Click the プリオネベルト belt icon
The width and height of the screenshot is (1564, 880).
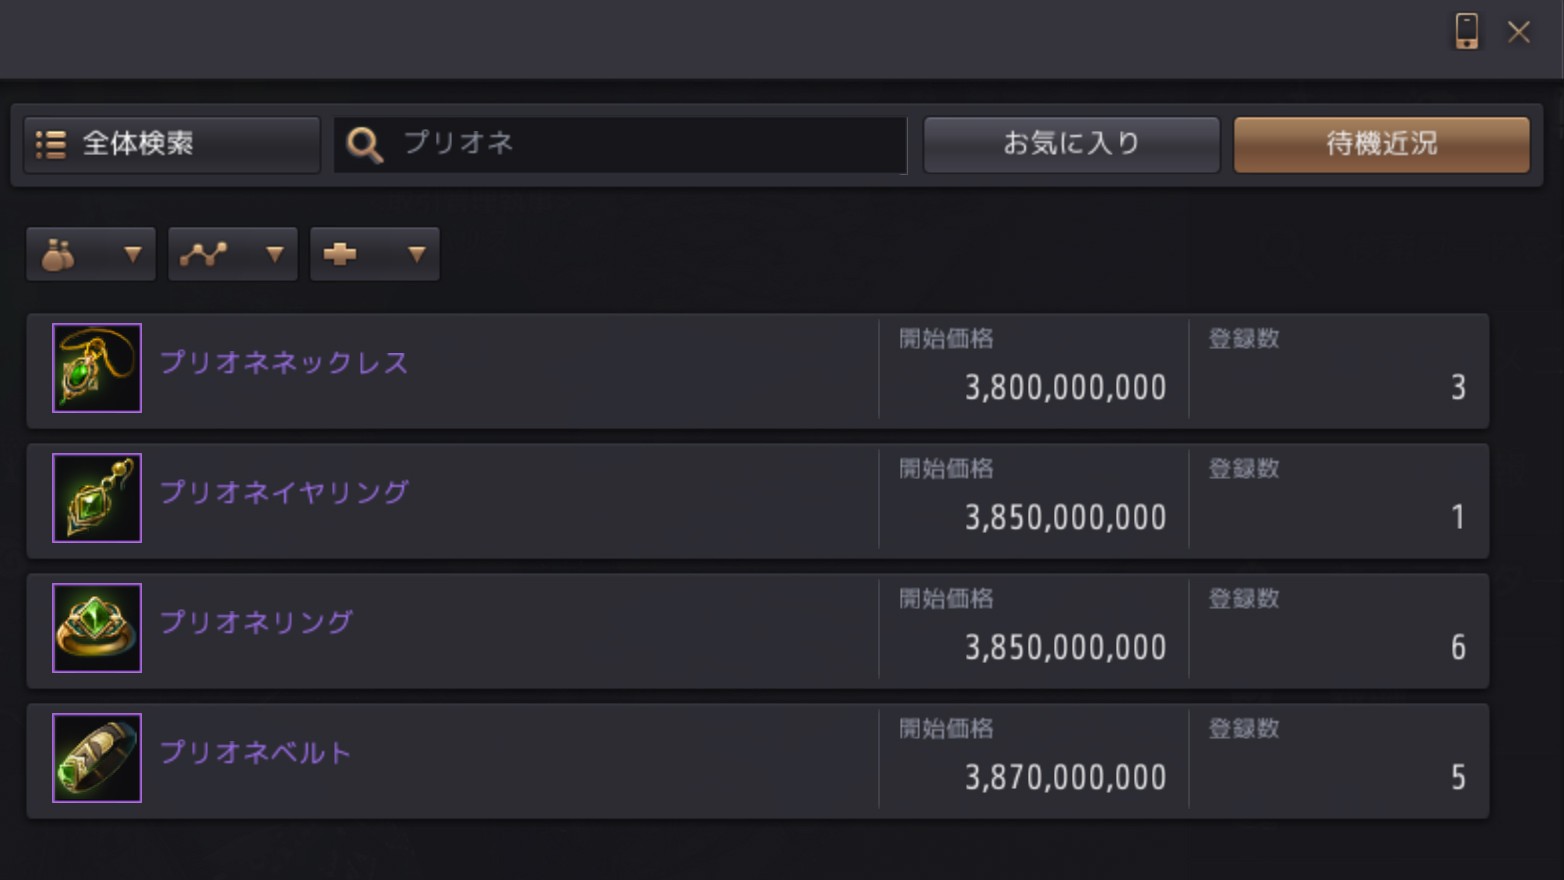tap(97, 758)
